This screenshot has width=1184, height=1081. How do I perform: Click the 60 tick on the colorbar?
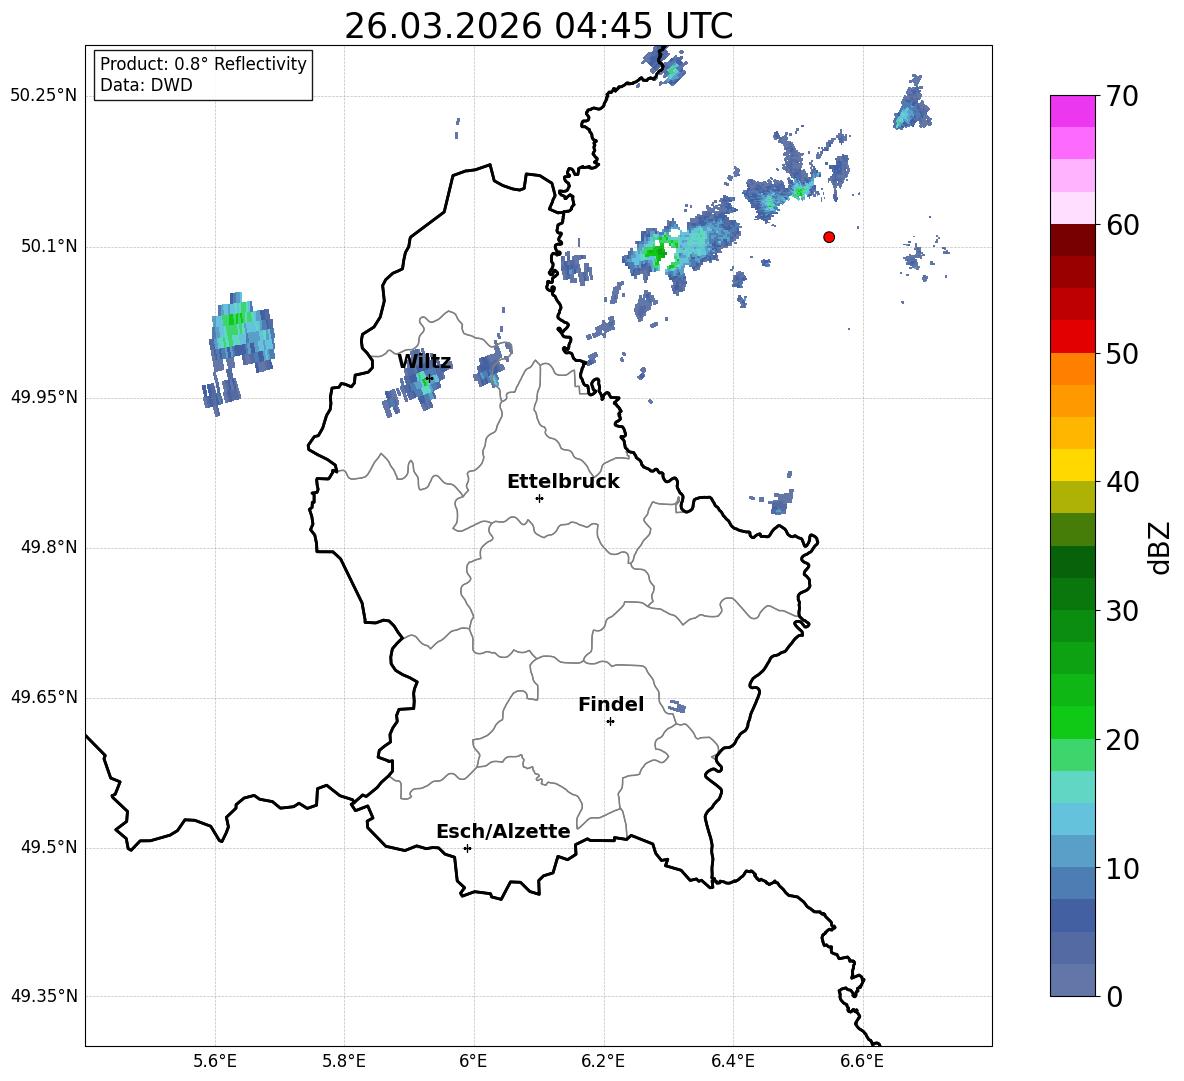tap(1122, 225)
